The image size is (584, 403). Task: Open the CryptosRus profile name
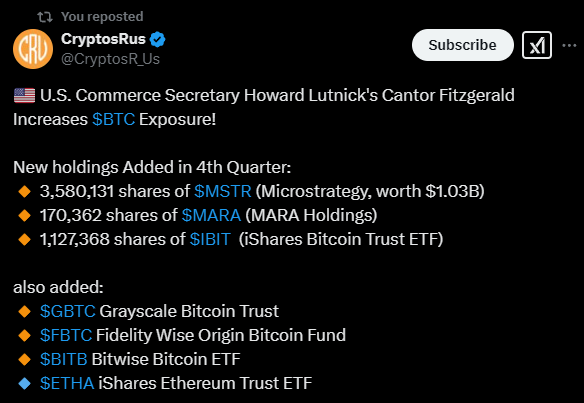pyautogui.click(x=103, y=39)
